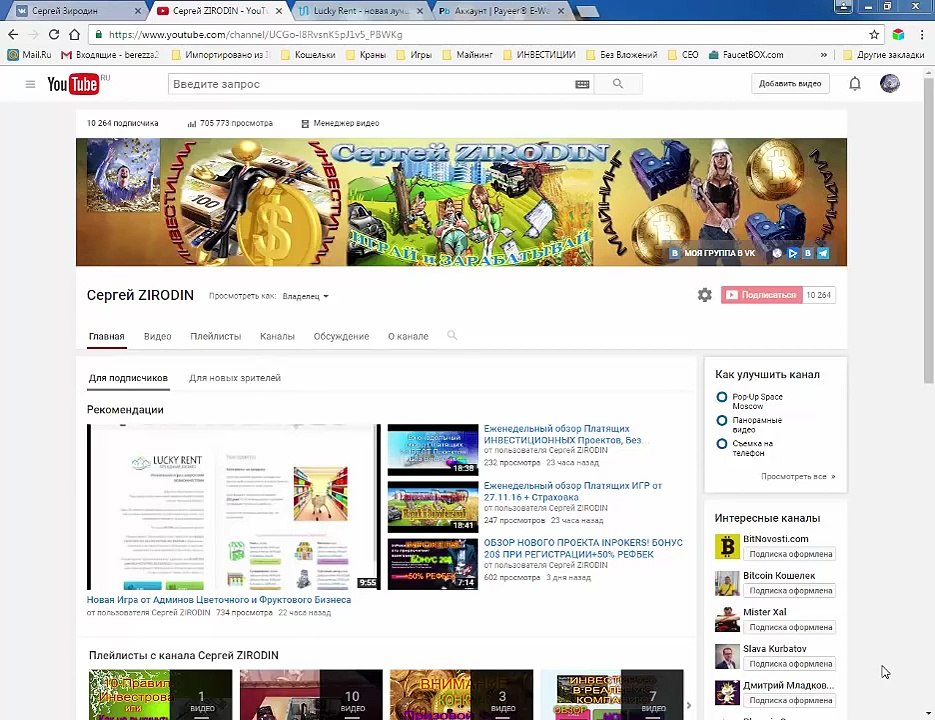
Task: Open ОБЗОР НОВОГО ПРОЕКТА INPOKERS video link
Action: [x=583, y=548]
